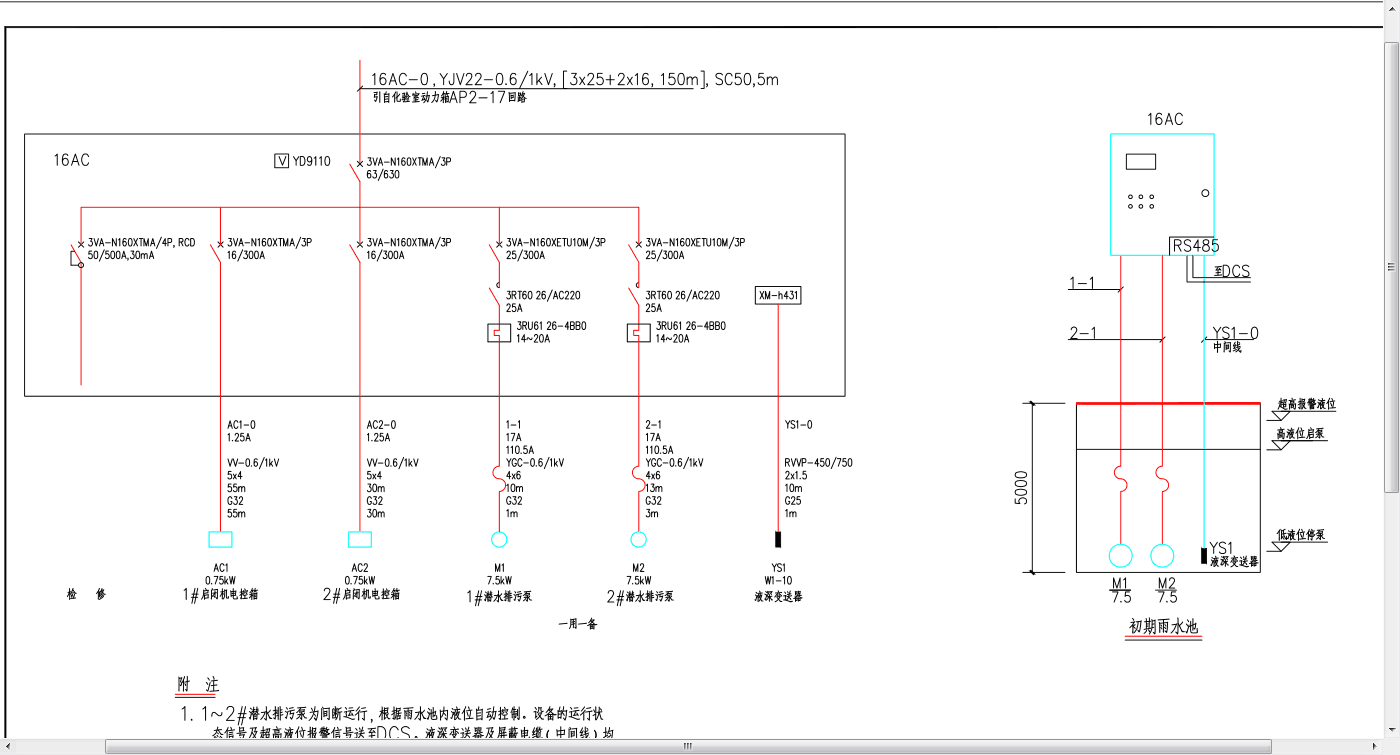Click the horizontal scrollbar right arrow
This screenshot has height=755, width=1400.
(1377, 747)
